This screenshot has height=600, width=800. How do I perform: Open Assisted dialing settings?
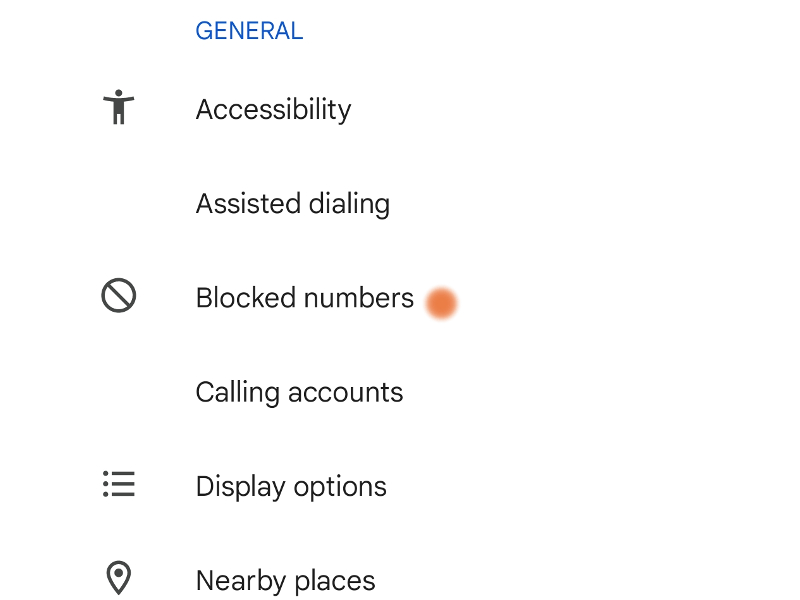[400, 203]
